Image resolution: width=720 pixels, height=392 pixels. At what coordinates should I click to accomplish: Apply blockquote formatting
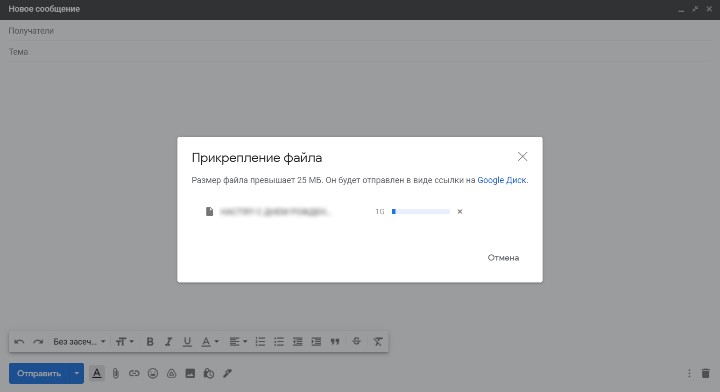pyautogui.click(x=335, y=342)
